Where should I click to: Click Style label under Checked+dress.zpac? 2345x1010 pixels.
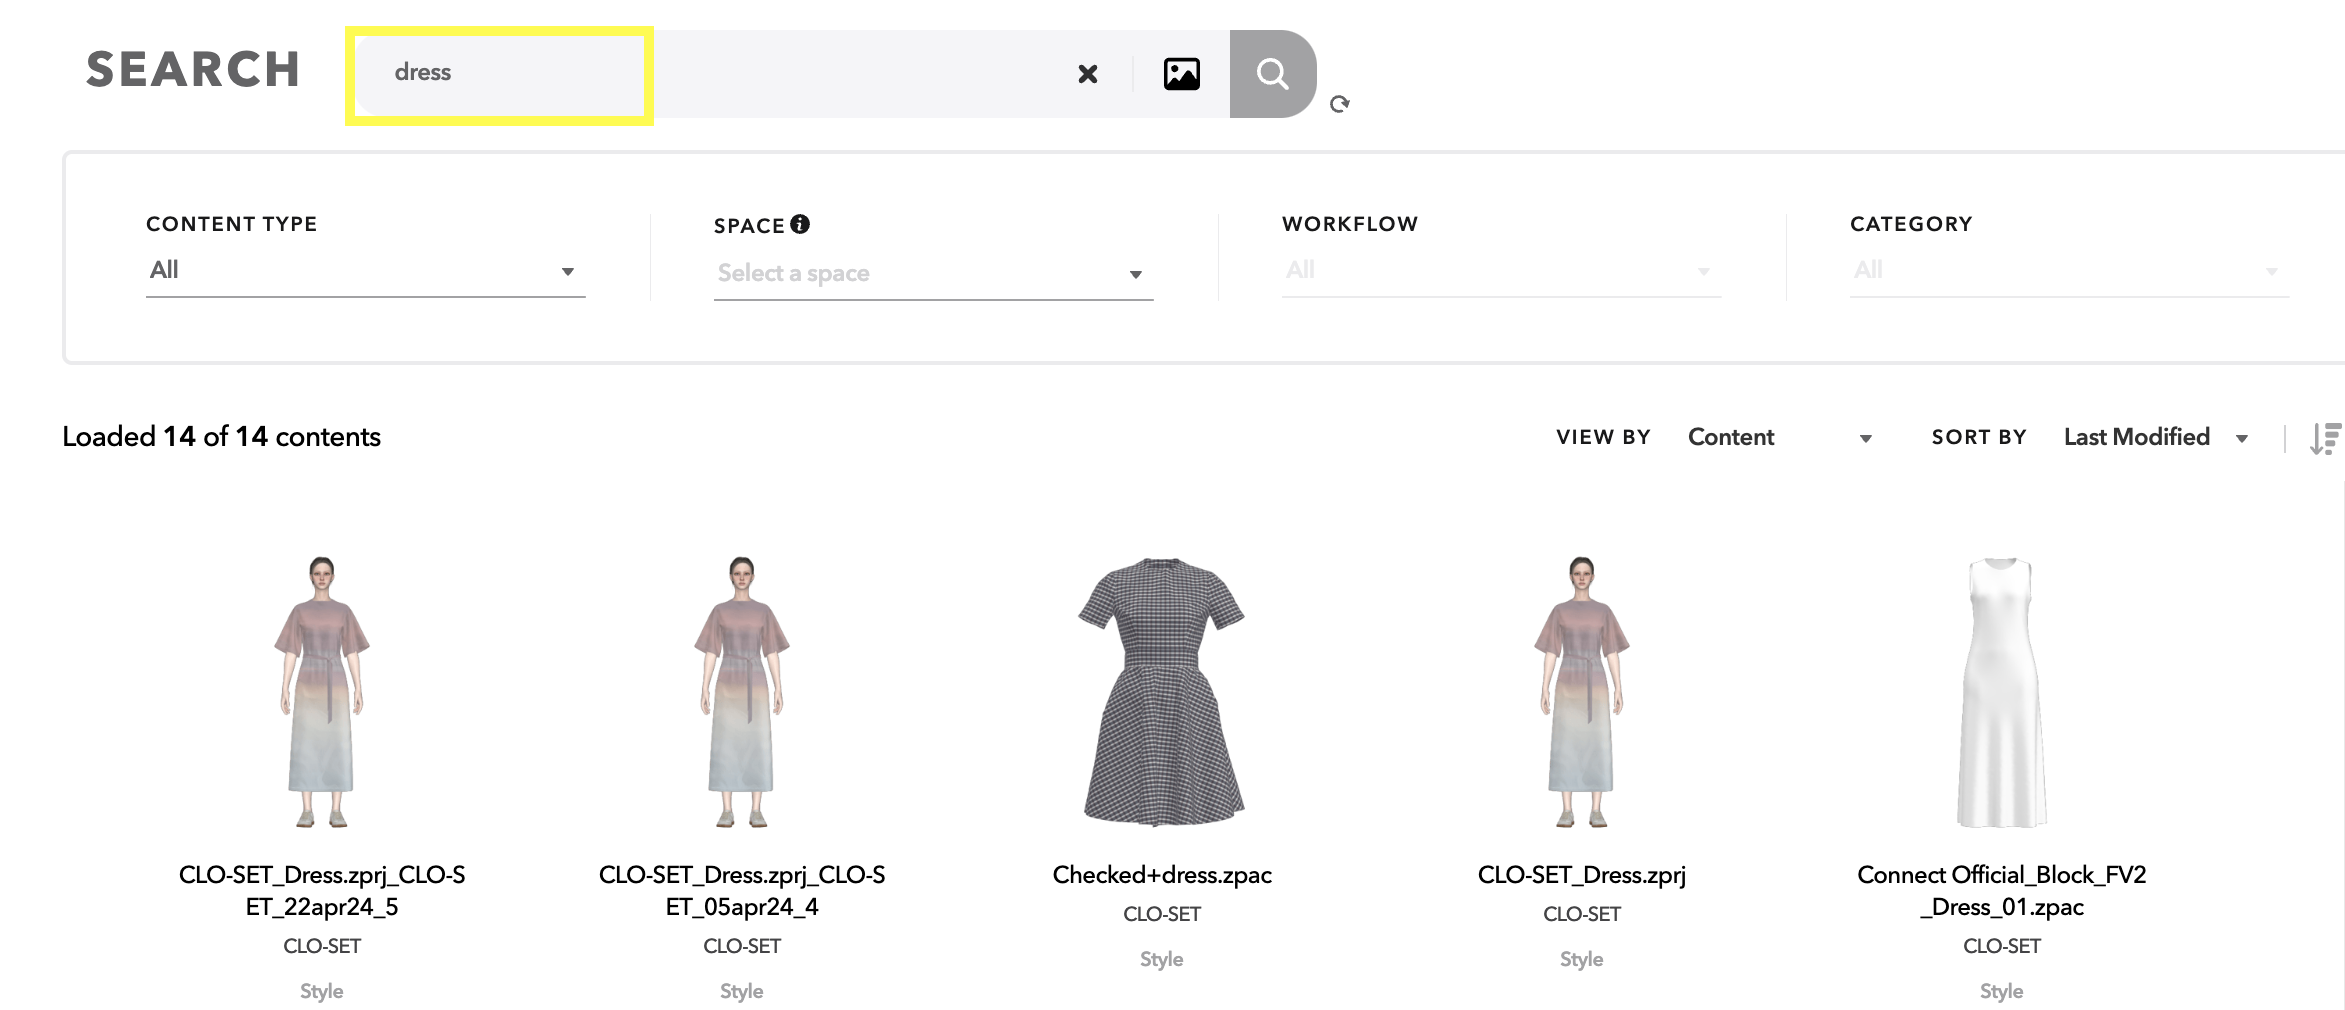point(1162,959)
